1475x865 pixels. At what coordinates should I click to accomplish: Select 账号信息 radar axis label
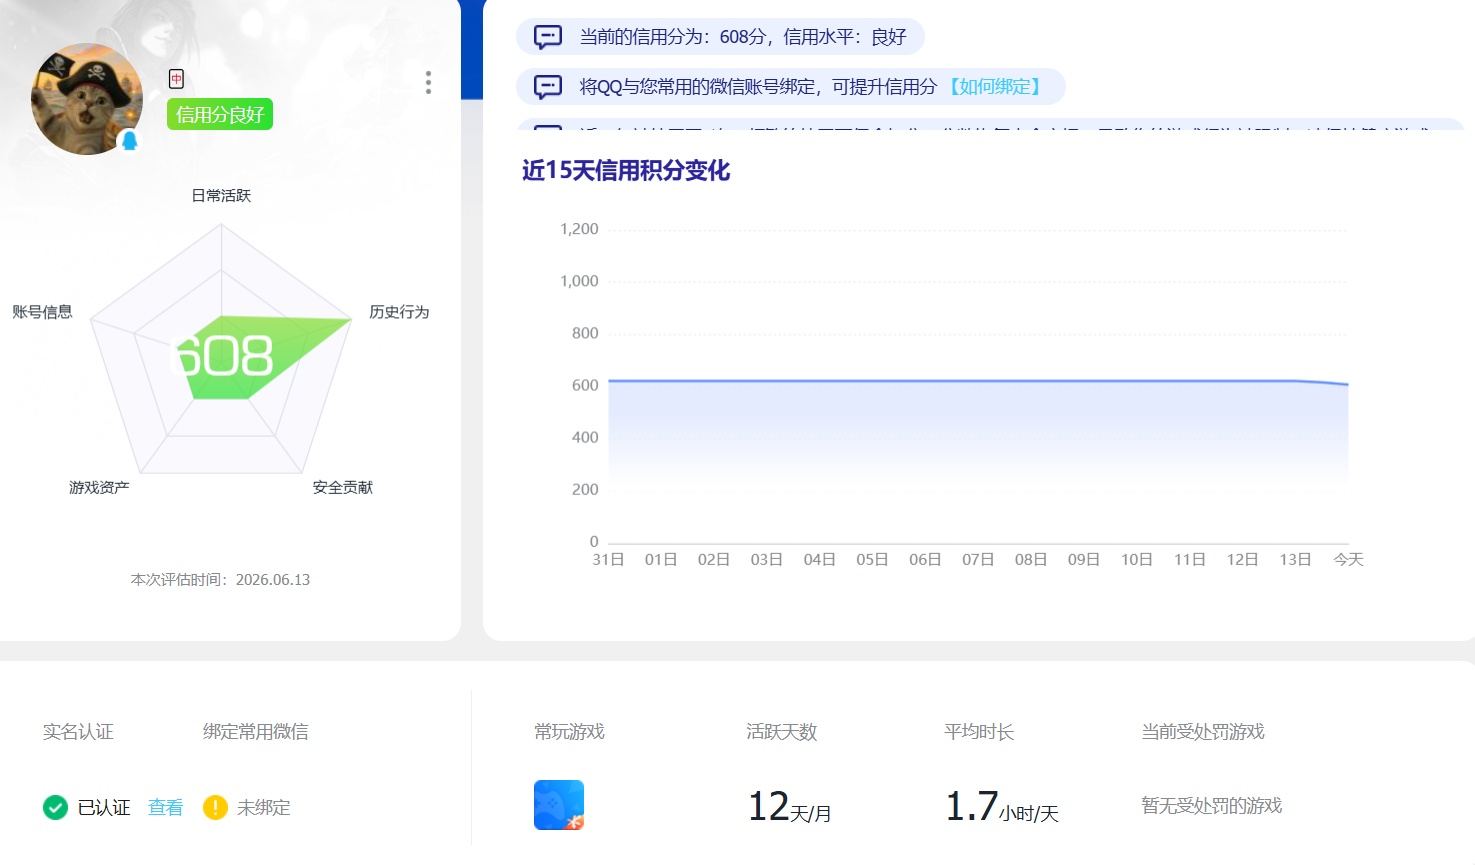point(42,312)
